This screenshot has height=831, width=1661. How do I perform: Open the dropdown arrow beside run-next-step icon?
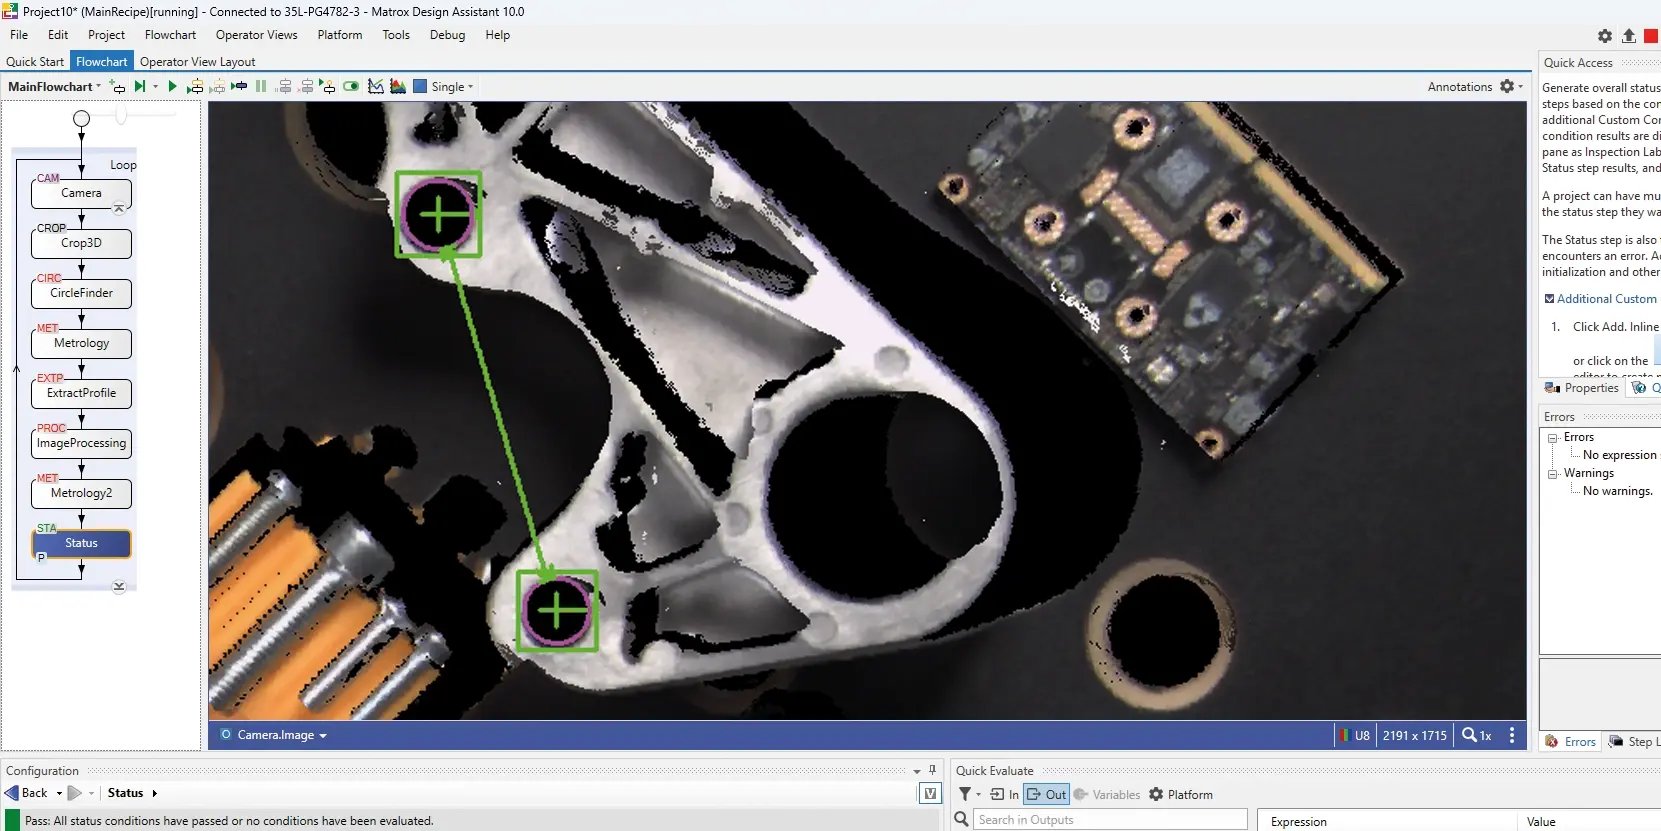pos(154,87)
